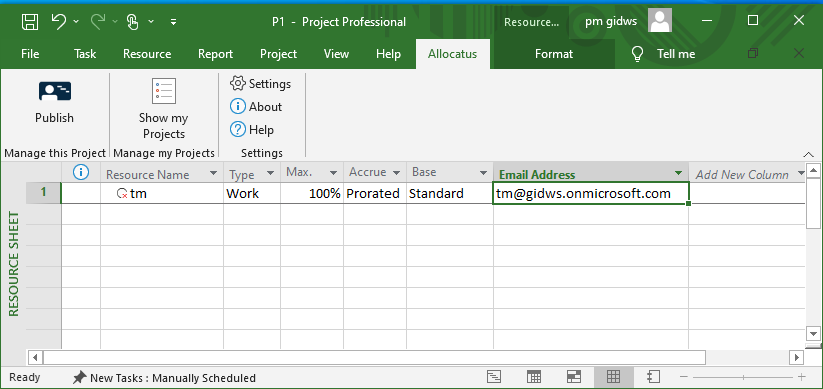Click the horizontal scrollbar left arrow
823x389 pixels.
[x=35, y=358]
